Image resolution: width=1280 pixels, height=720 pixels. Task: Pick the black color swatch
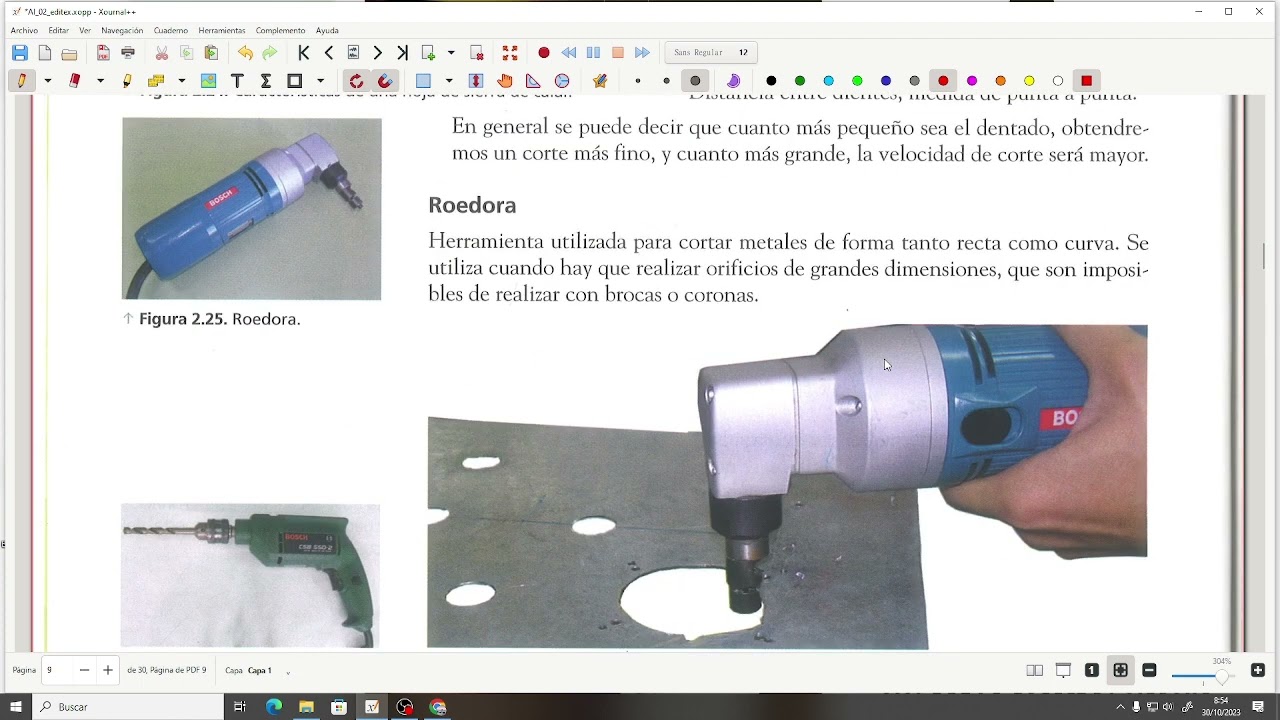coord(771,81)
